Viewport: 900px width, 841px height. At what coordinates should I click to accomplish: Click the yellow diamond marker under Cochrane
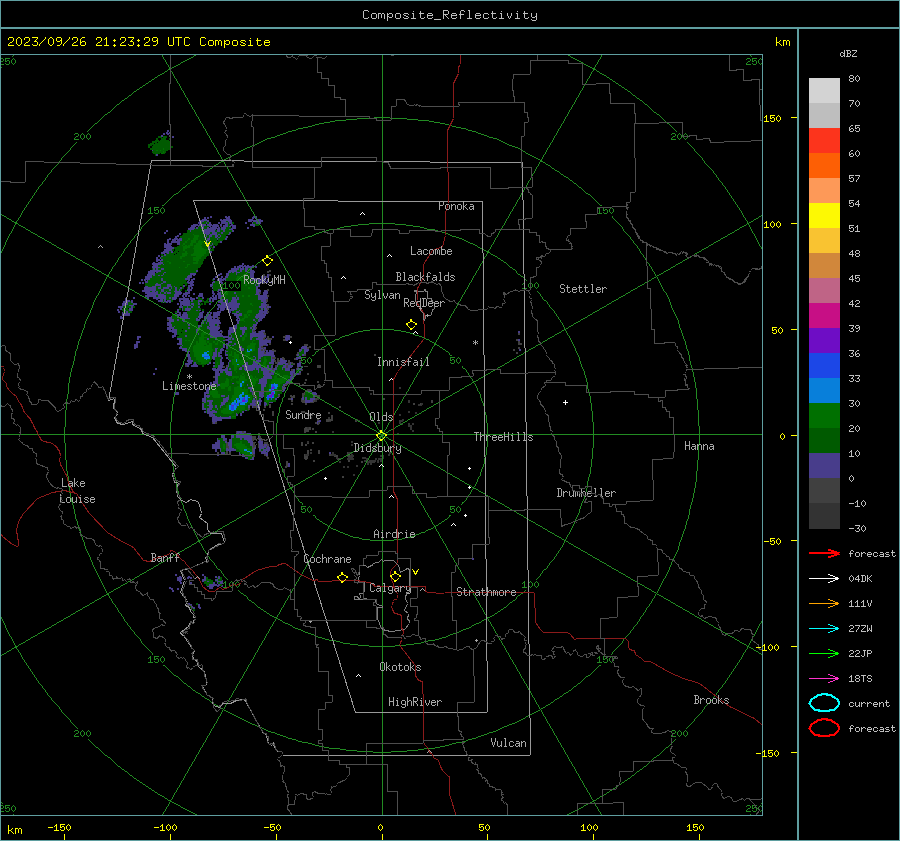coord(342,578)
